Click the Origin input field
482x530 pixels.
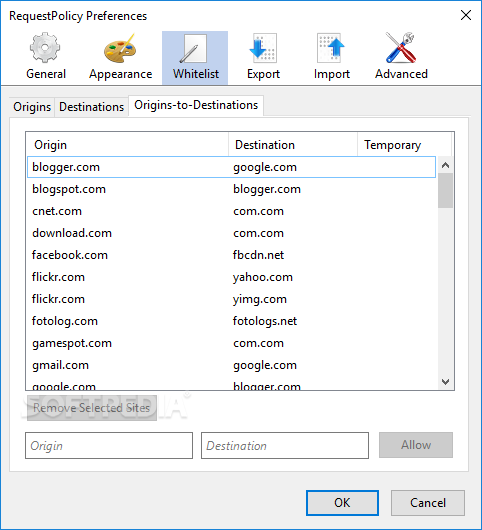point(109,445)
